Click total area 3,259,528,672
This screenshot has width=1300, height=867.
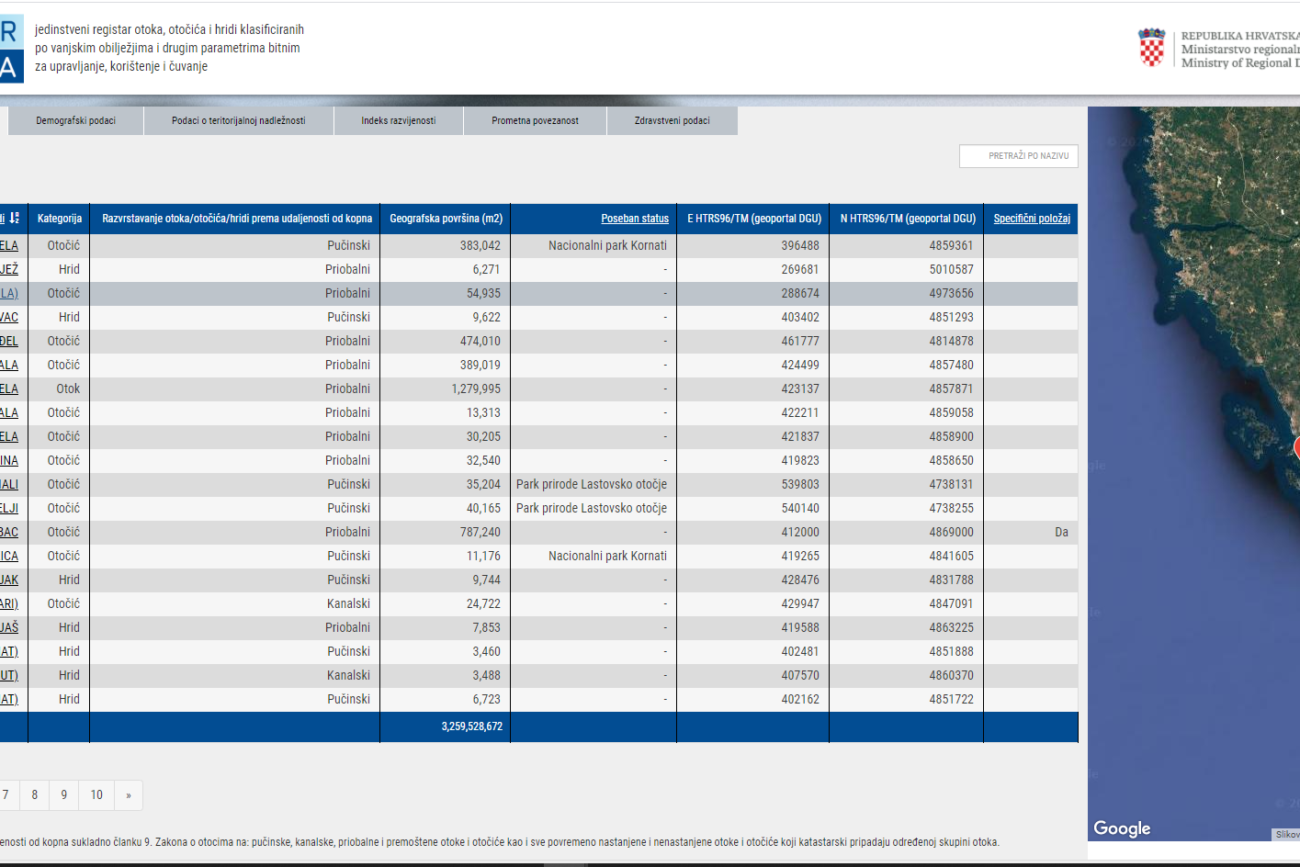tap(471, 727)
